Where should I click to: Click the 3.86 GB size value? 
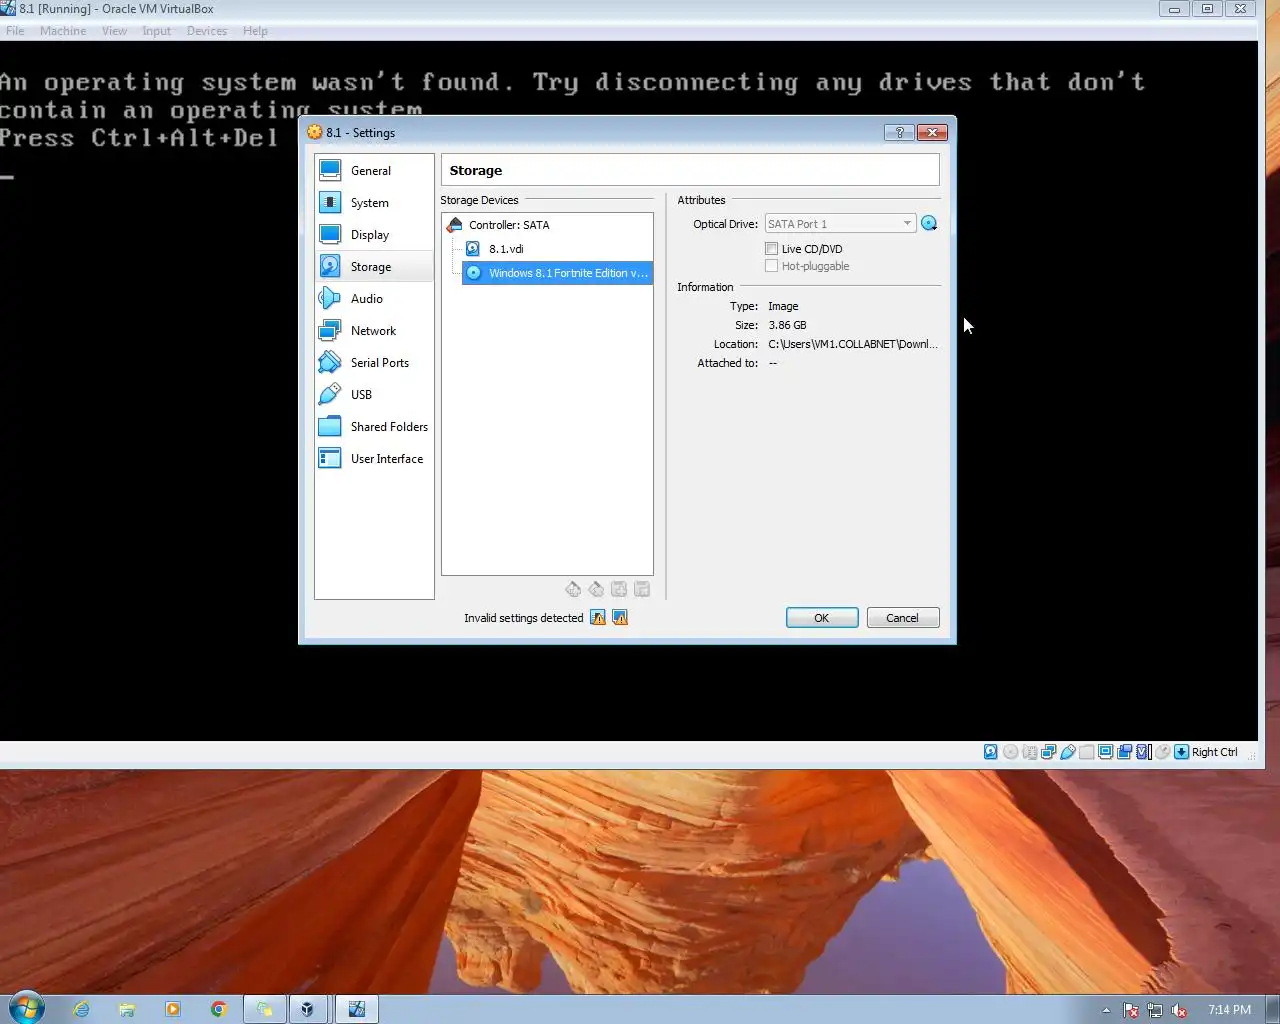coord(787,325)
